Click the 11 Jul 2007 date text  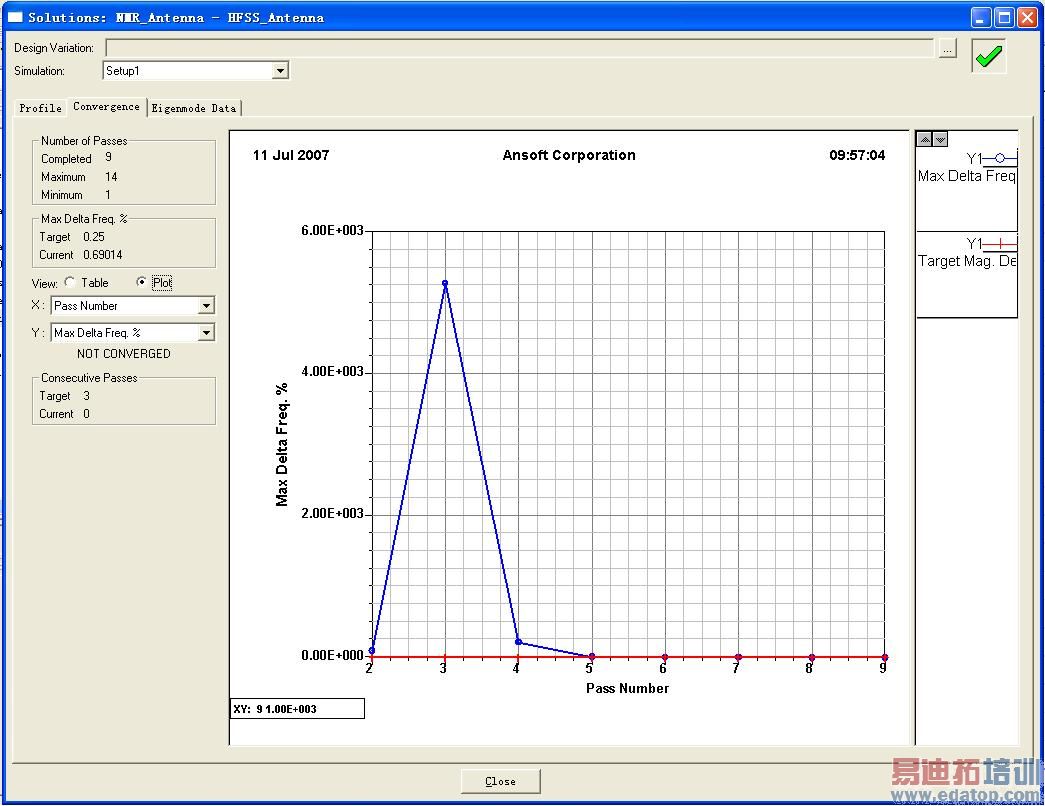(291, 155)
